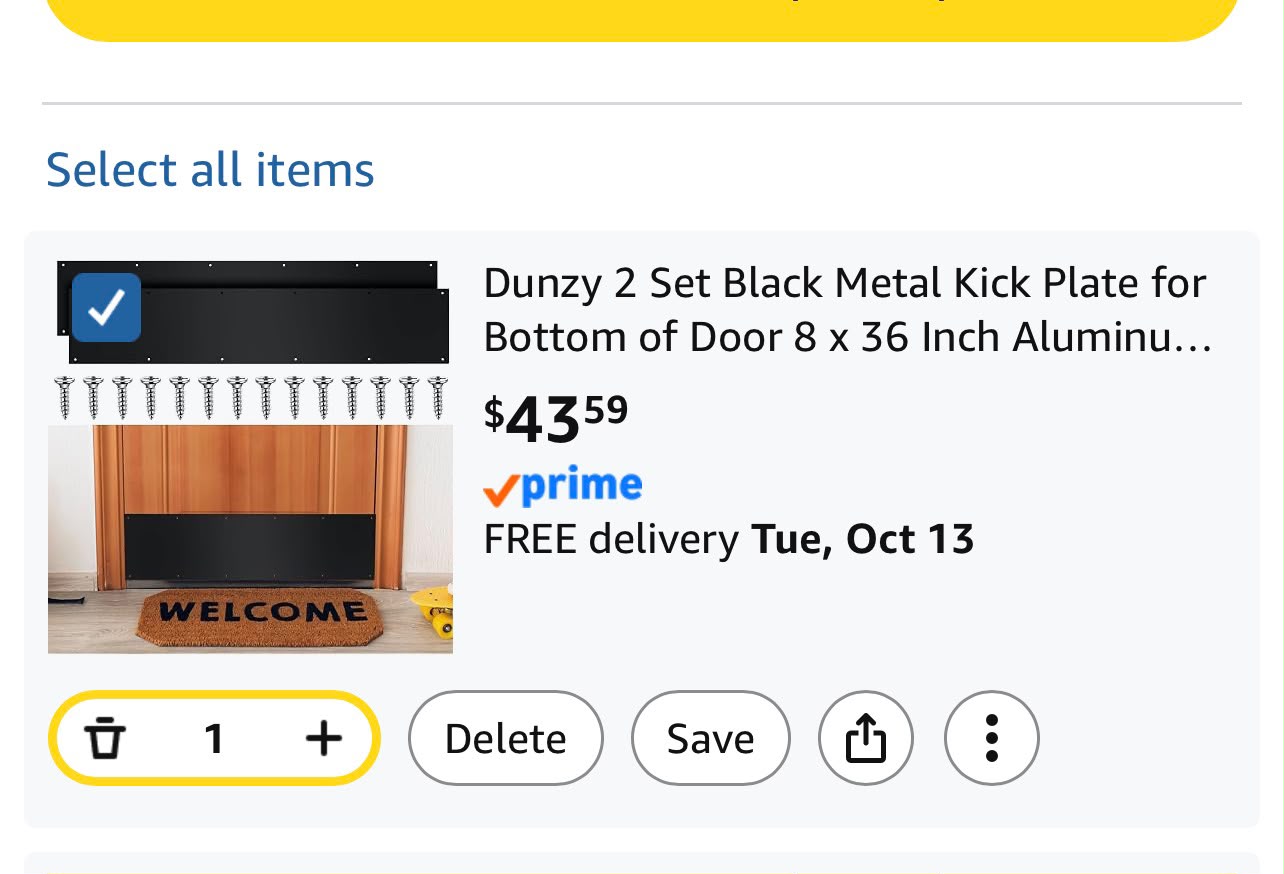Click the Prime logo badge
Screen dimensions: 1284x874
tap(563, 487)
